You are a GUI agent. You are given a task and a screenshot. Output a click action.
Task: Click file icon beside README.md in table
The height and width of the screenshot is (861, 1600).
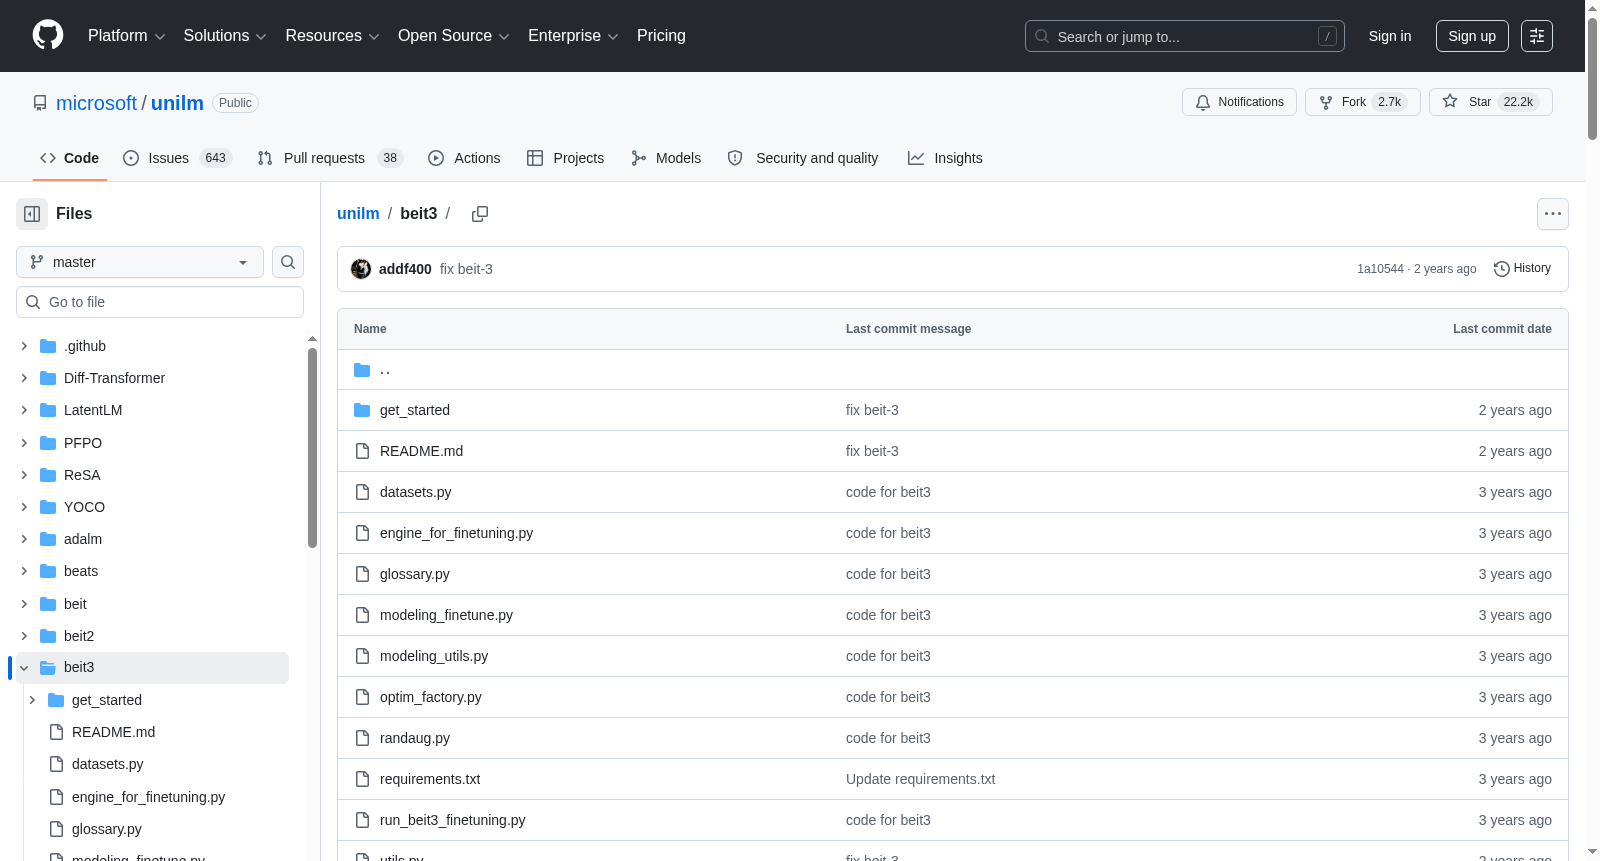(x=362, y=451)
